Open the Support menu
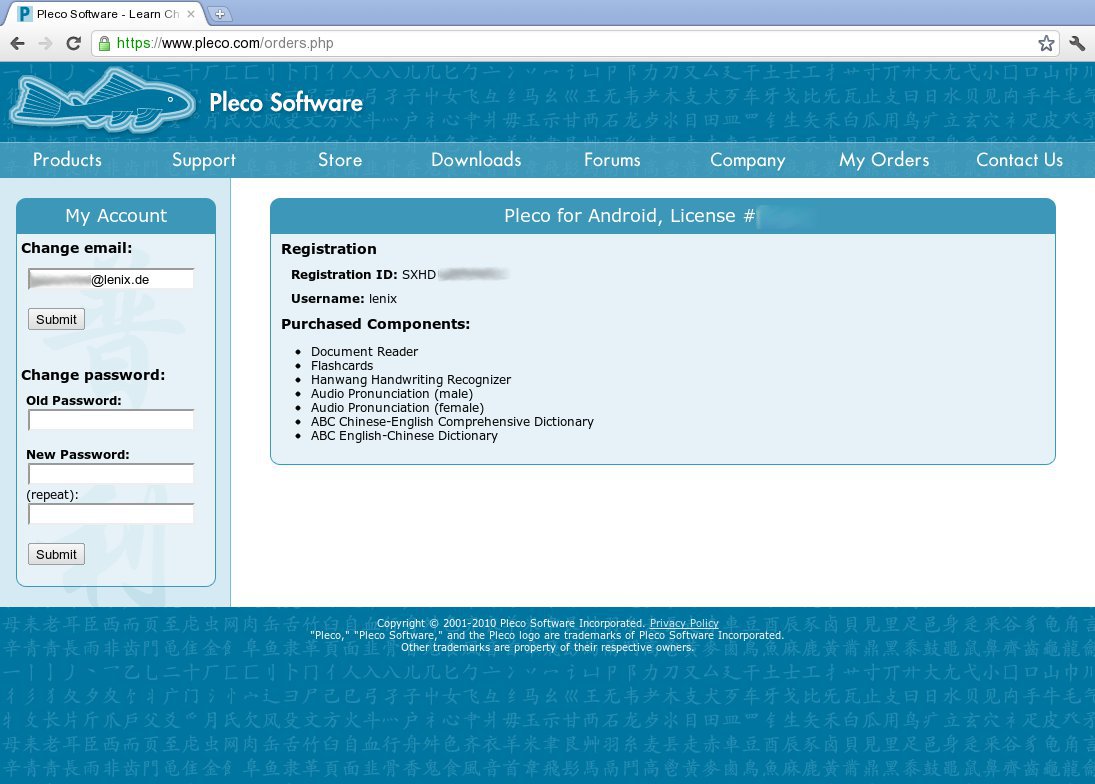The image size is (1095, 784). [204, 160]
